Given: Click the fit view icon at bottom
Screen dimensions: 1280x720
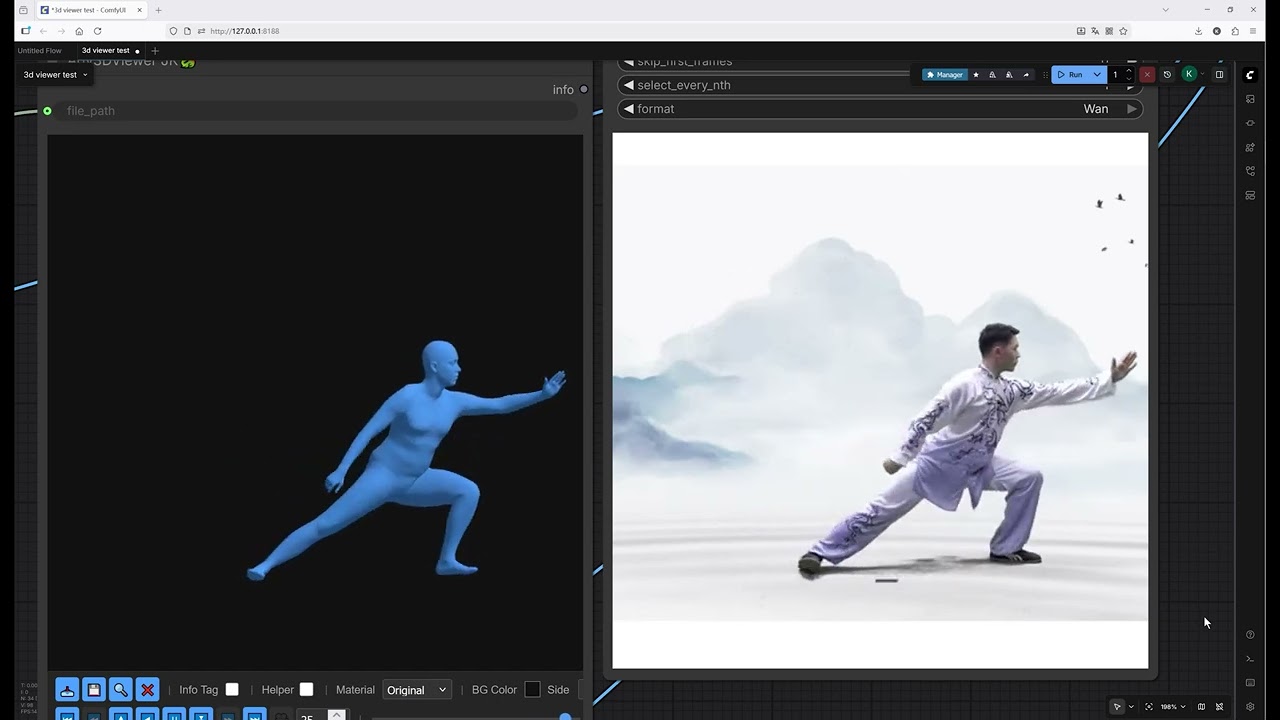Looking at the screenshot, I should [1149, 707].
